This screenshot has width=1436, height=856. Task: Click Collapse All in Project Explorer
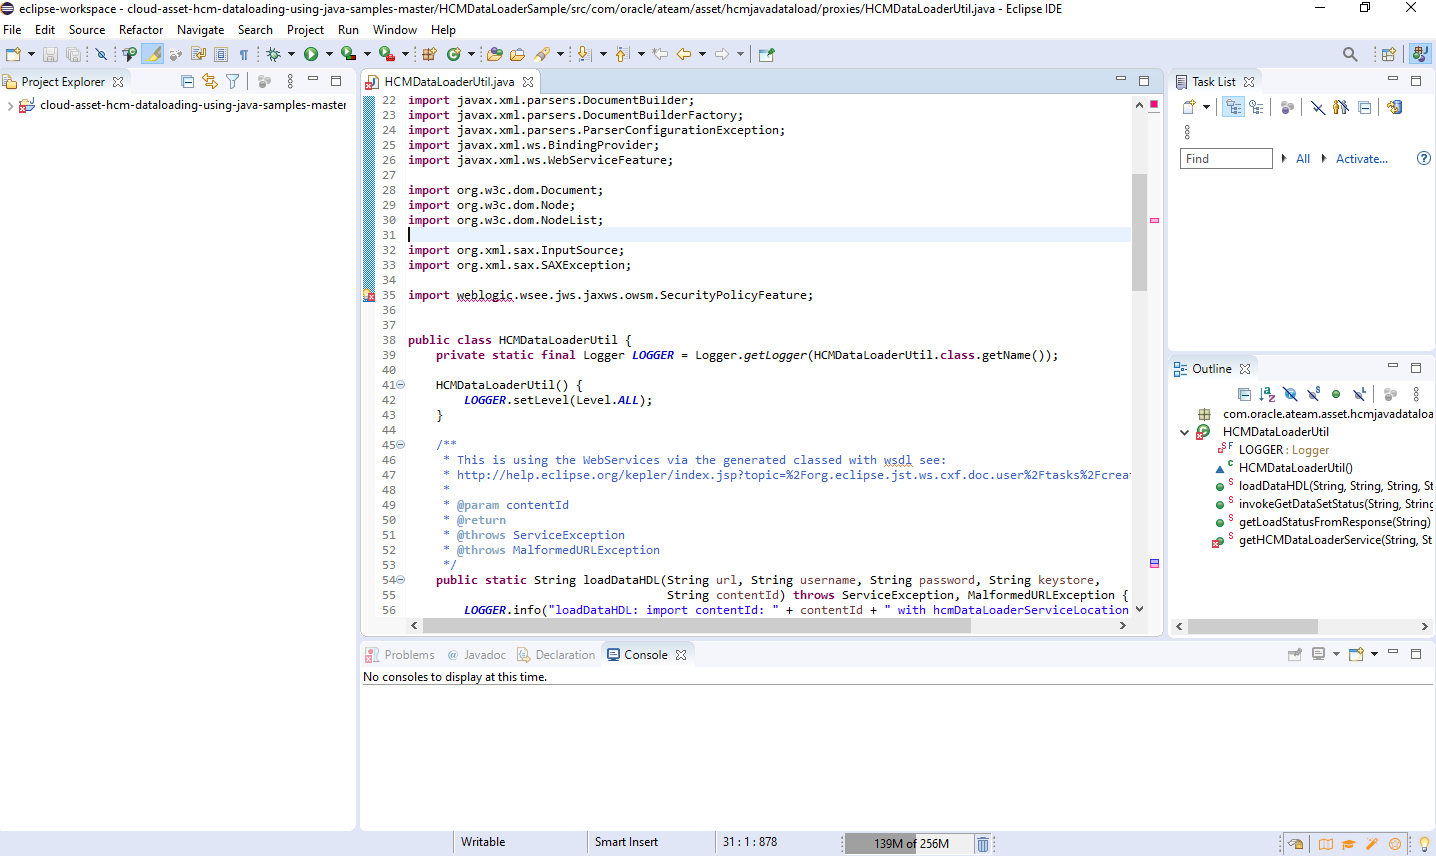click(x=187, y=81)
